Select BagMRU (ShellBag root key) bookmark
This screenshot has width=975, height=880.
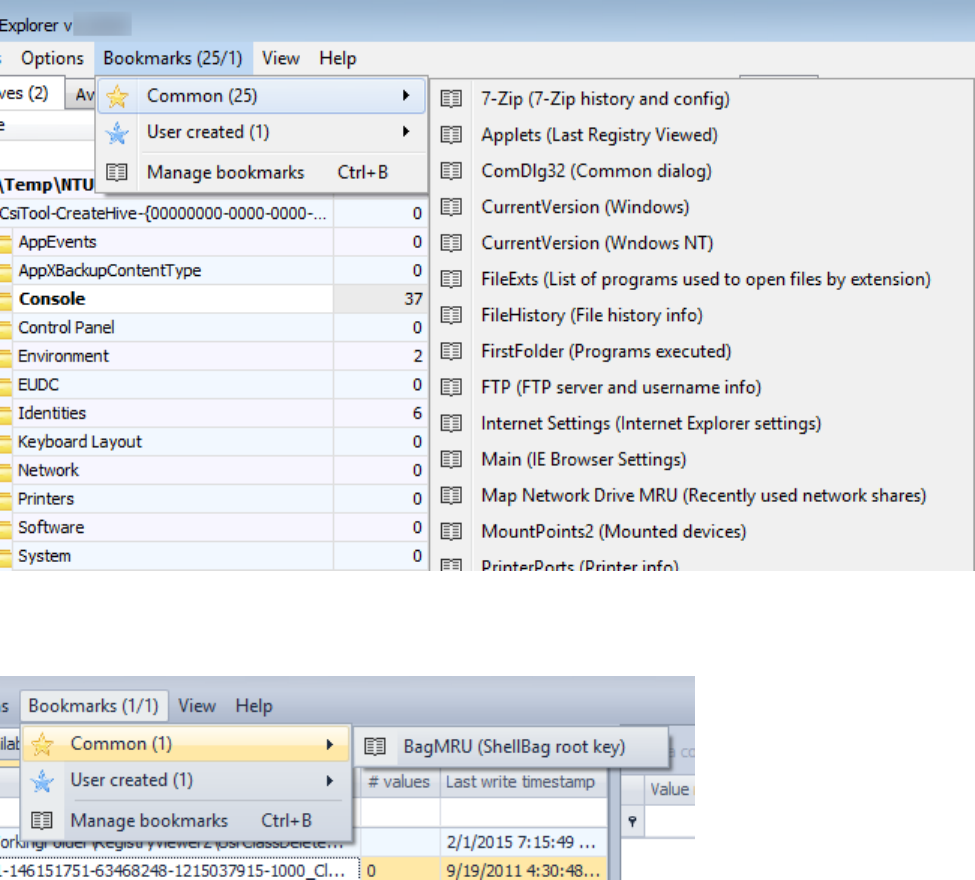[514, 746]
